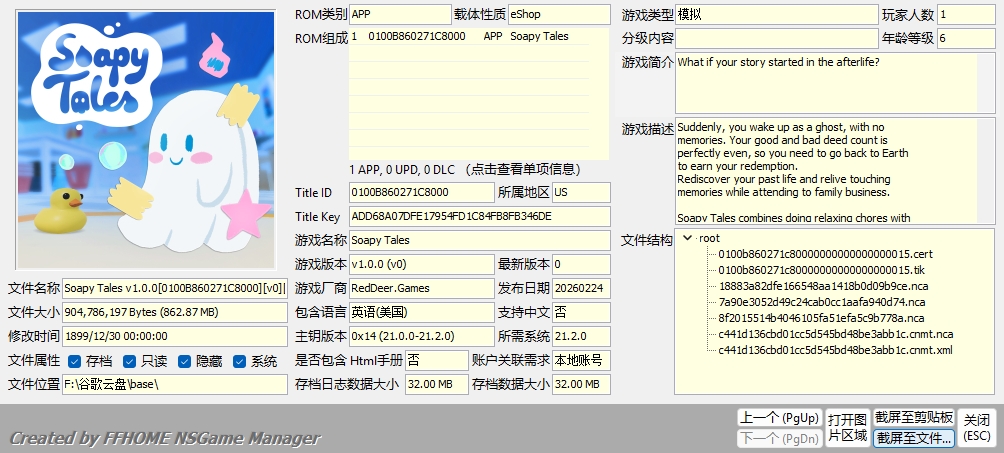Select the ROM组成 row 0100B860271C8000 APP
This screenshot has width=1004, height=453.
coord(469,37)
